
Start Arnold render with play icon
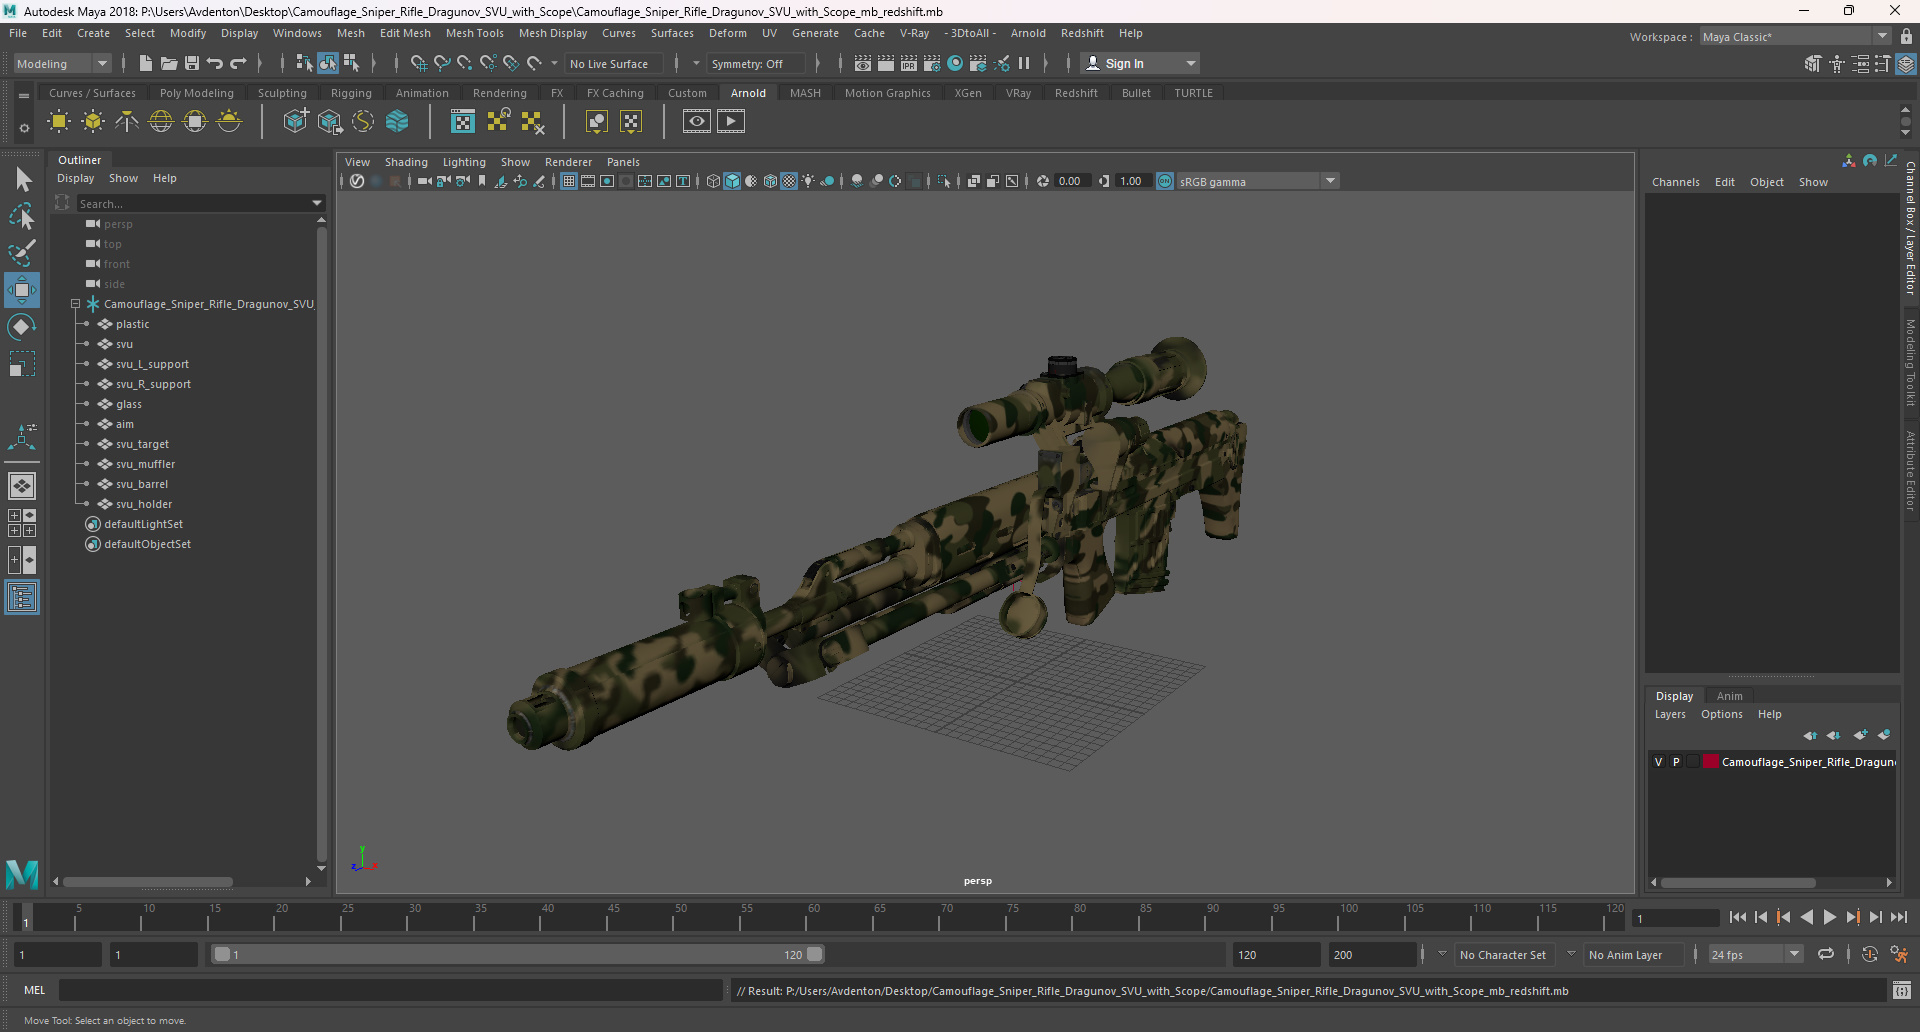tap(731, 122)
